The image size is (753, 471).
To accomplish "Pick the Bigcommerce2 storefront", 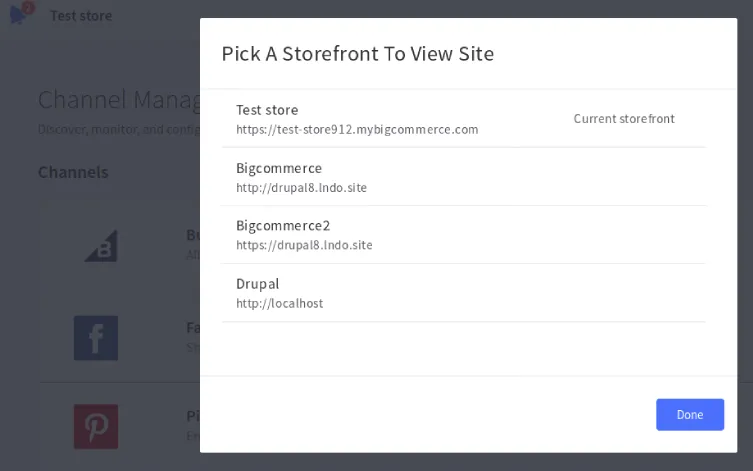I will coord(463,235).
